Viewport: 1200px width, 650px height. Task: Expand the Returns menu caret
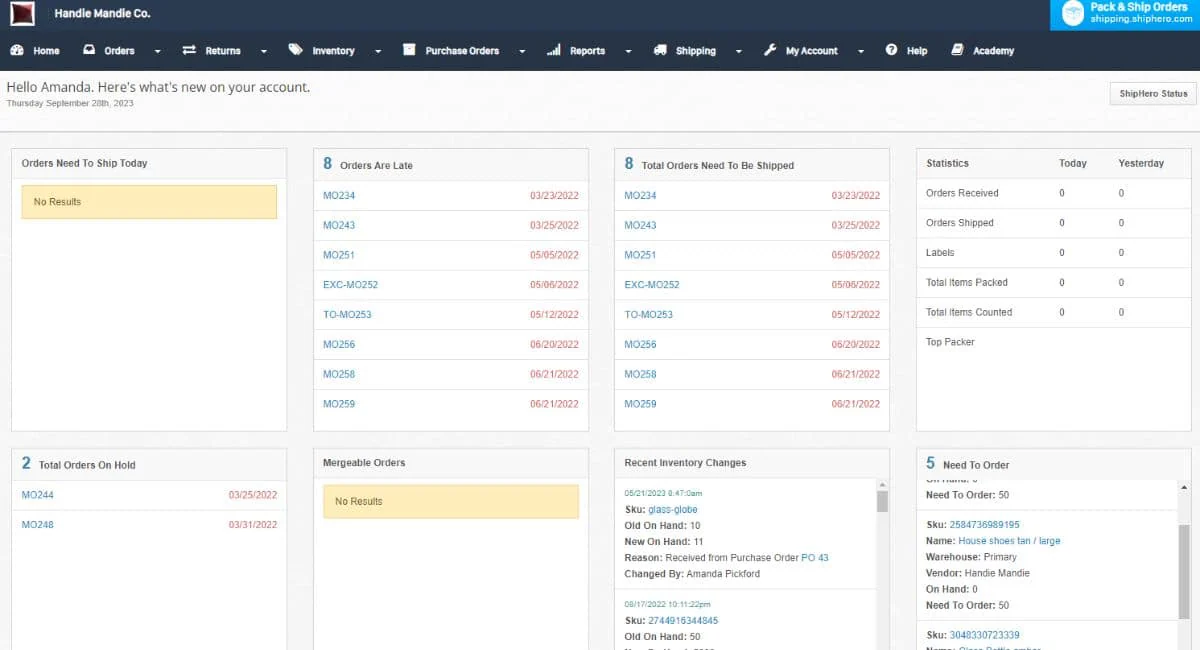(264, 51)
